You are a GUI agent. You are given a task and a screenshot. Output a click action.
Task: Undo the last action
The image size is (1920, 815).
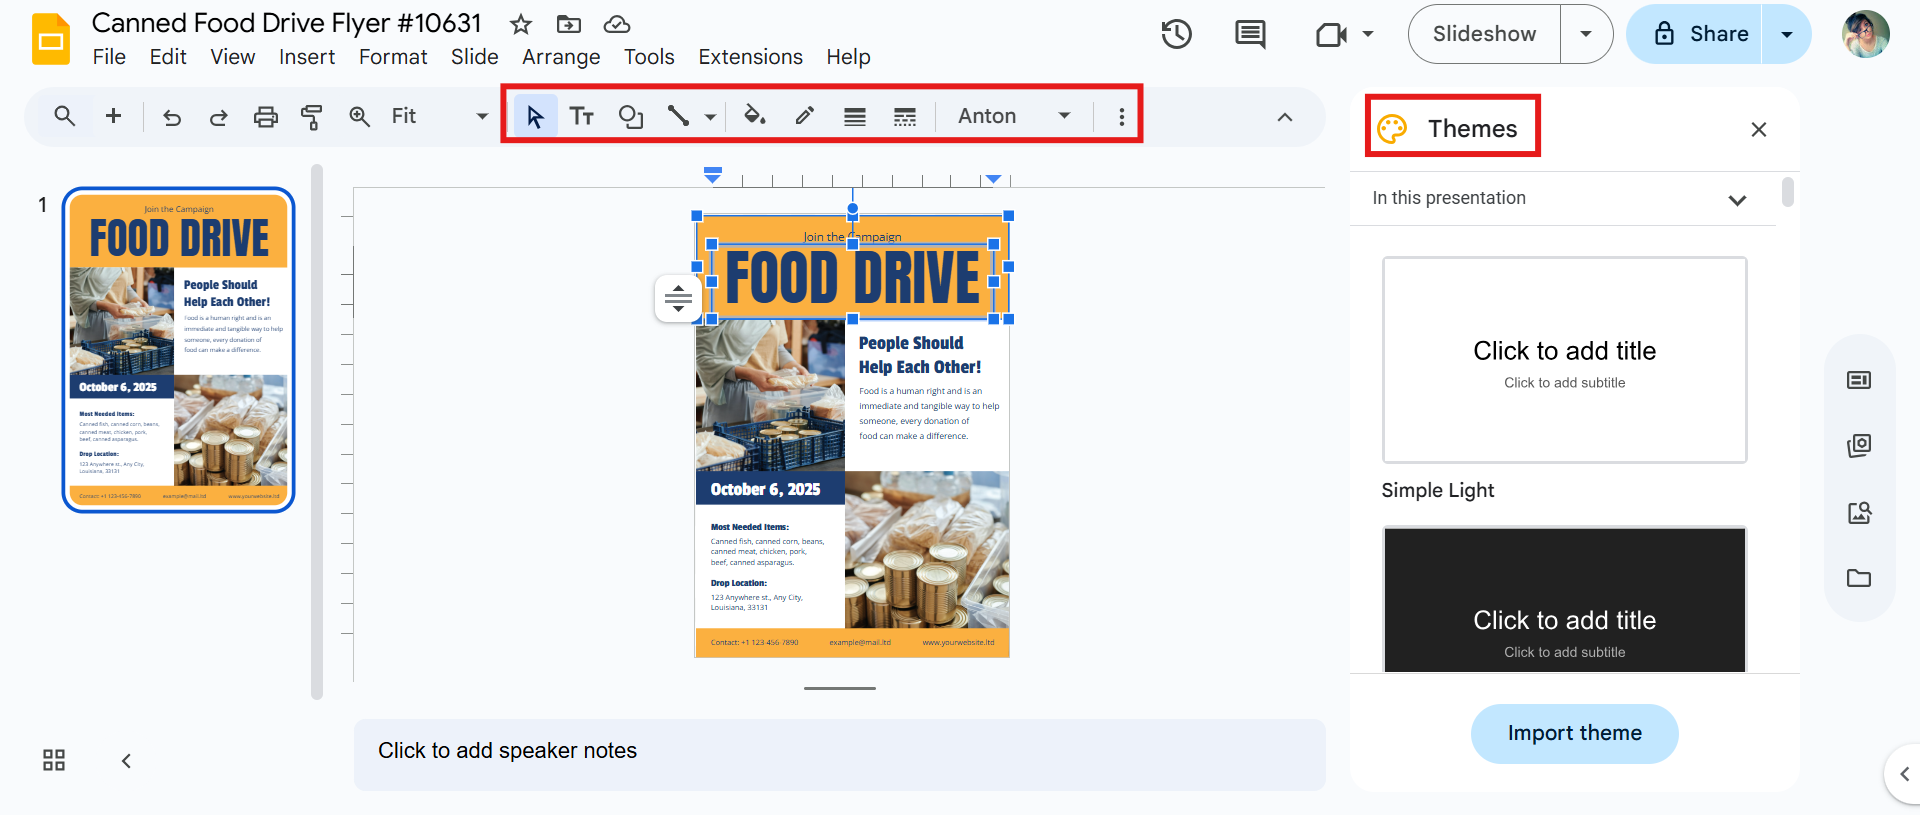[172, 117]
